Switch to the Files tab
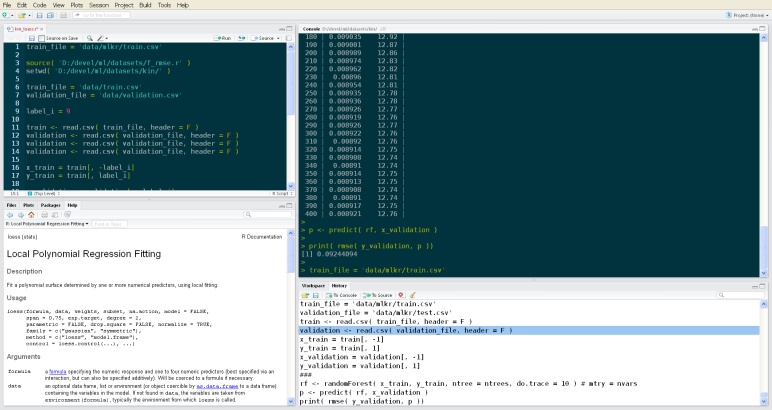This screenshot has height=410, width=772. [11, 205]
